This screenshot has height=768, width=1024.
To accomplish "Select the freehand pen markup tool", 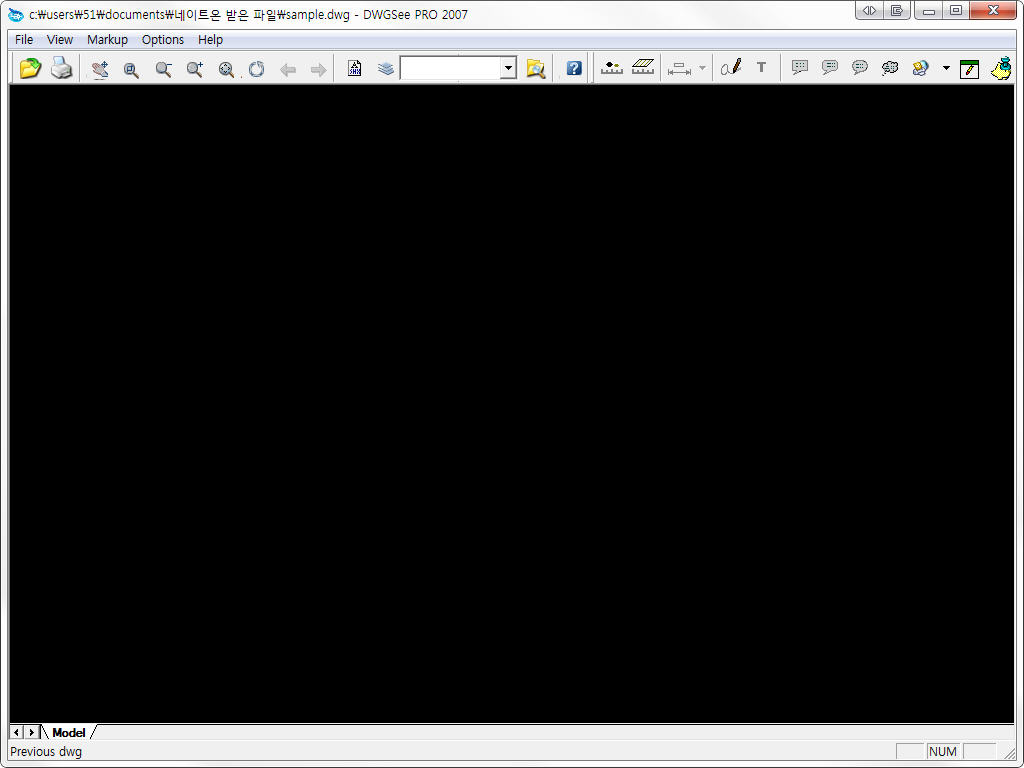I will coord(731,67).
